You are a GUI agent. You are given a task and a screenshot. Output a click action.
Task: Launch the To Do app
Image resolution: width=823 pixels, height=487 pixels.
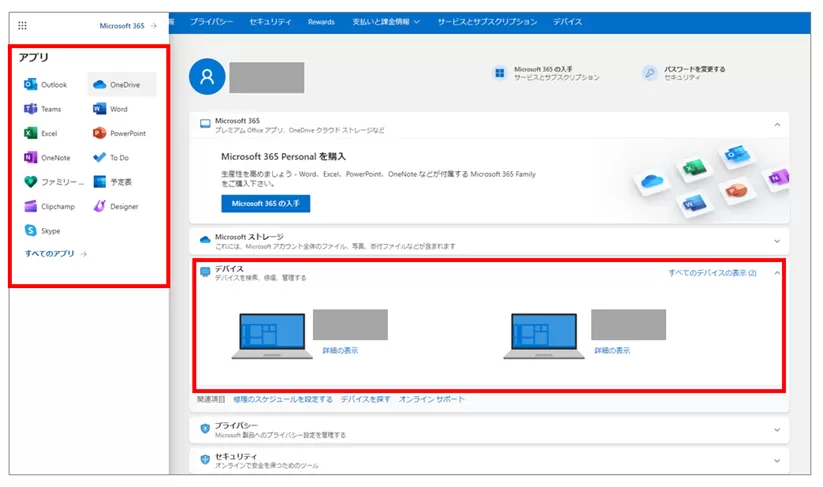tap(99, 158)
